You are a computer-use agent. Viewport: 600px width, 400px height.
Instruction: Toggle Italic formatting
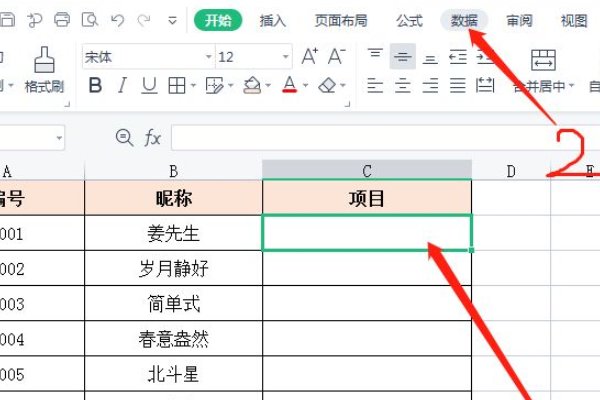(x=122, y=85)
